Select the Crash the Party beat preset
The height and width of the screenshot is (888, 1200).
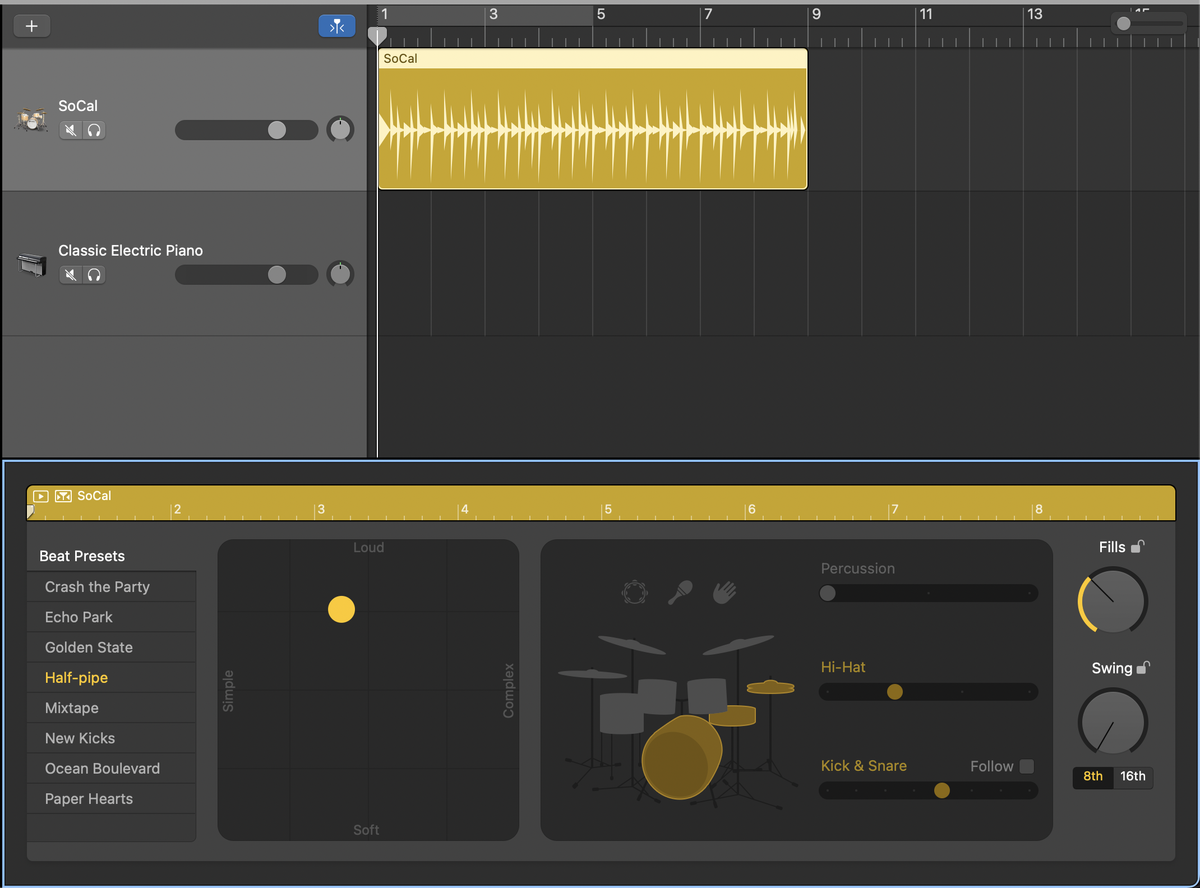(98, 587)
